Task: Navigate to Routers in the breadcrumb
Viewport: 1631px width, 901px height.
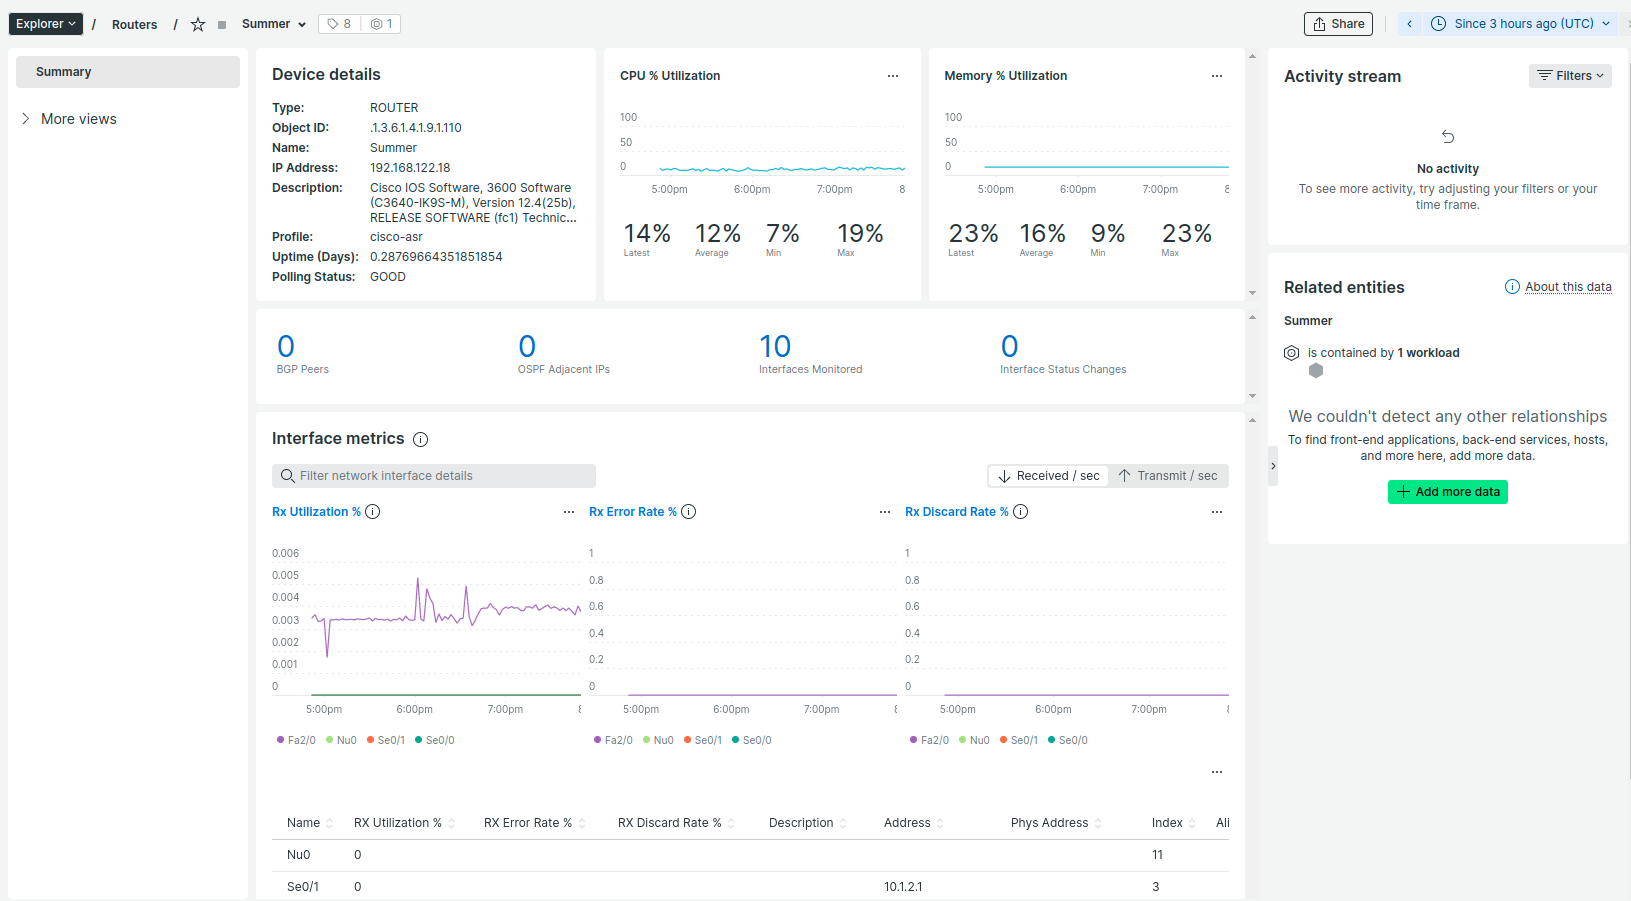Action: pos(134,24)
